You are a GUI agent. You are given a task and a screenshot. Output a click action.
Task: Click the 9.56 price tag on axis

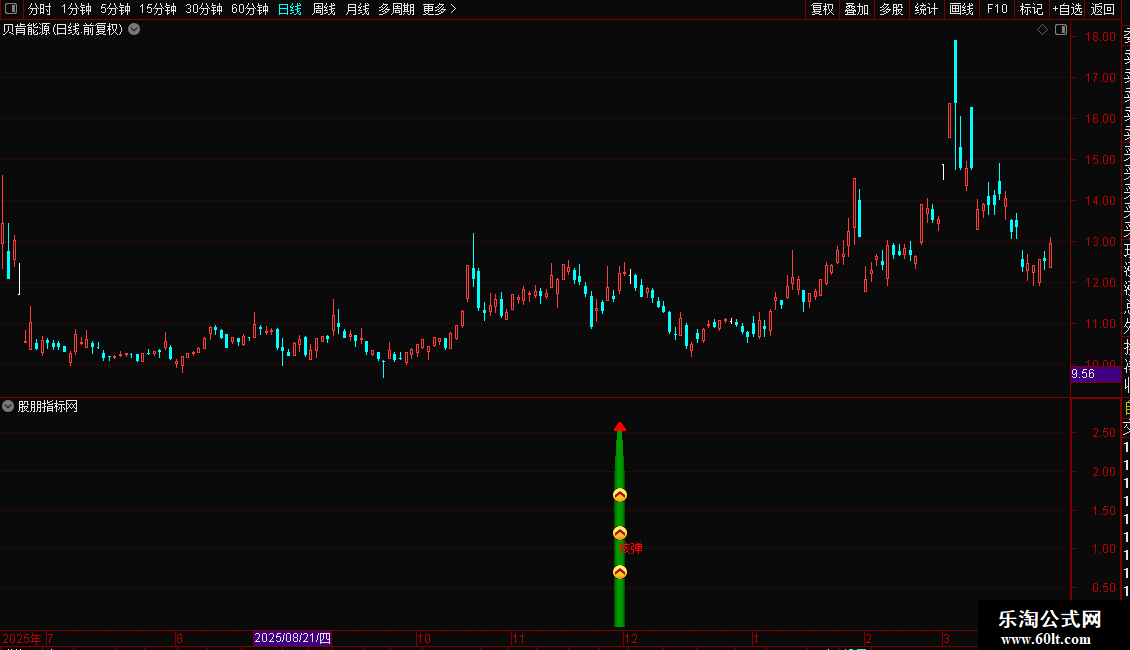(1095, 374)
